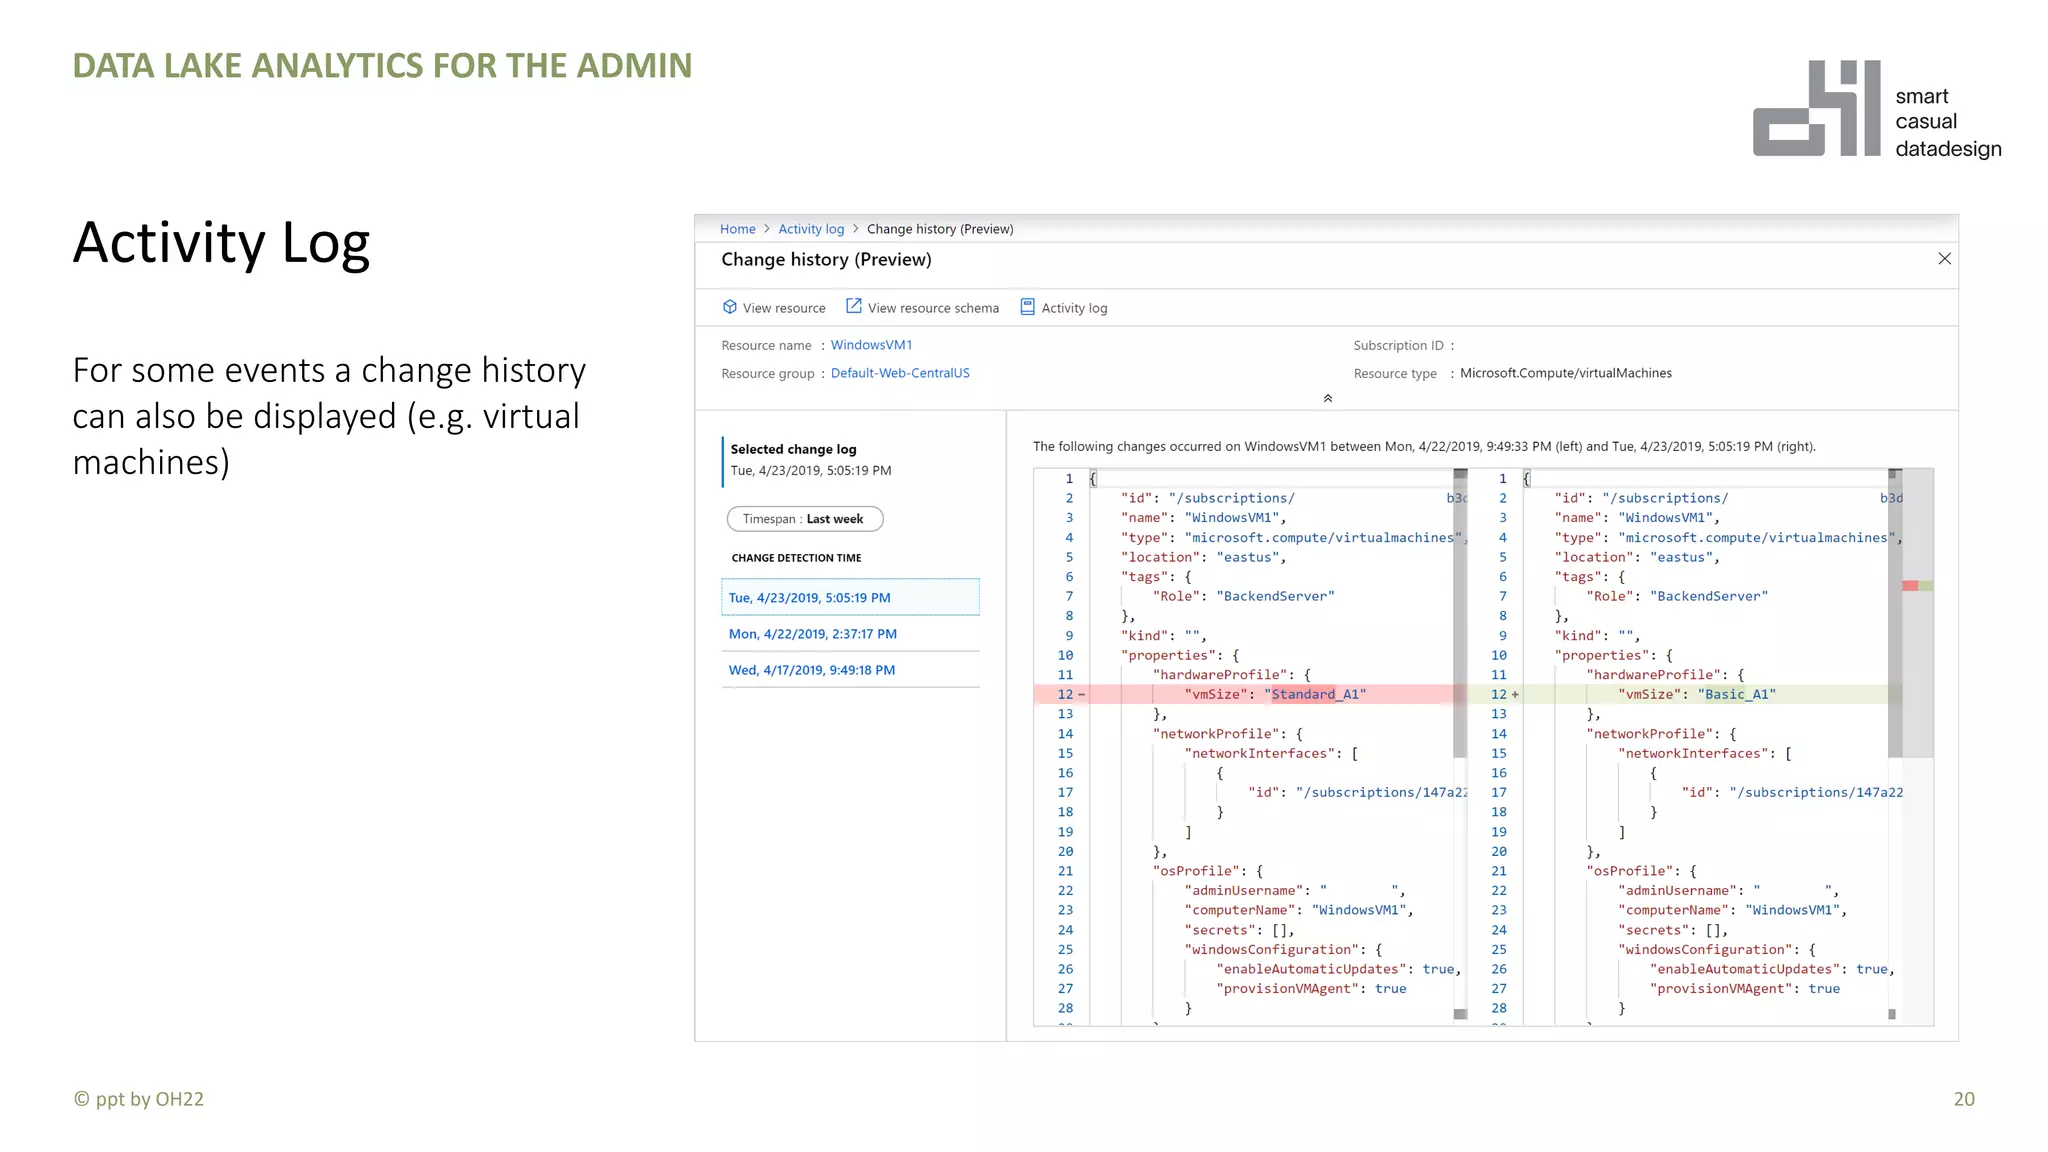Click smart casual datadesign logo
Screen dimensions: 2048x1152
(1877, 109)
